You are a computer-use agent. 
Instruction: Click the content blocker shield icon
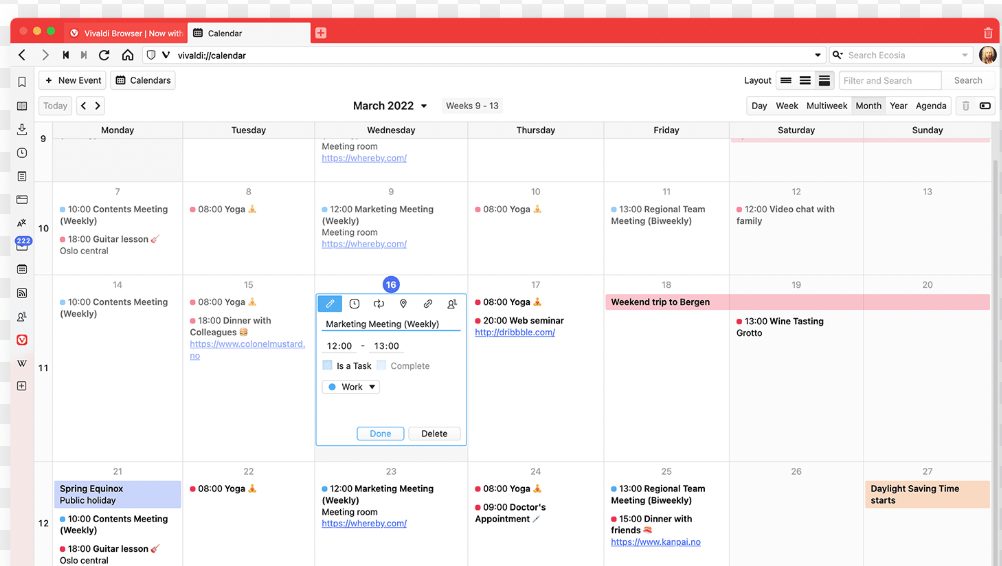coord(151,56)
